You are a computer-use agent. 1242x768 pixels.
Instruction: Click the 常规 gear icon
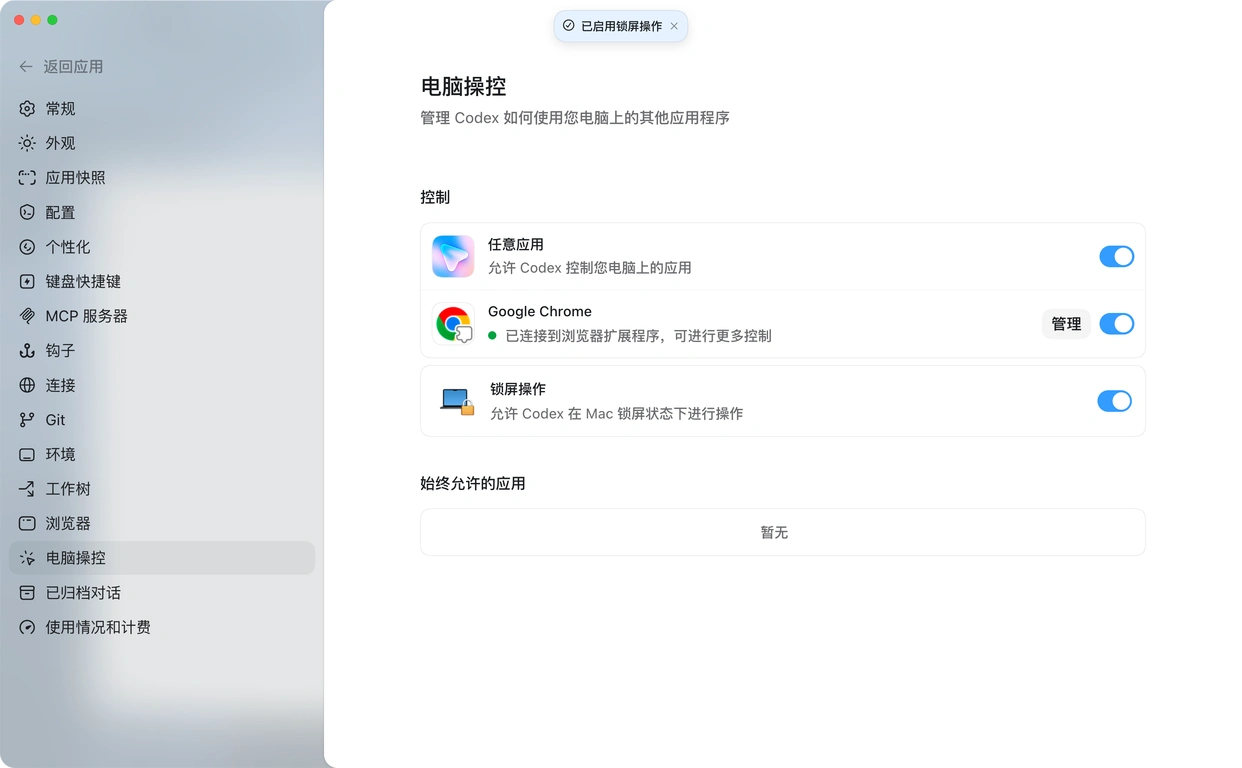pos(27,109)
